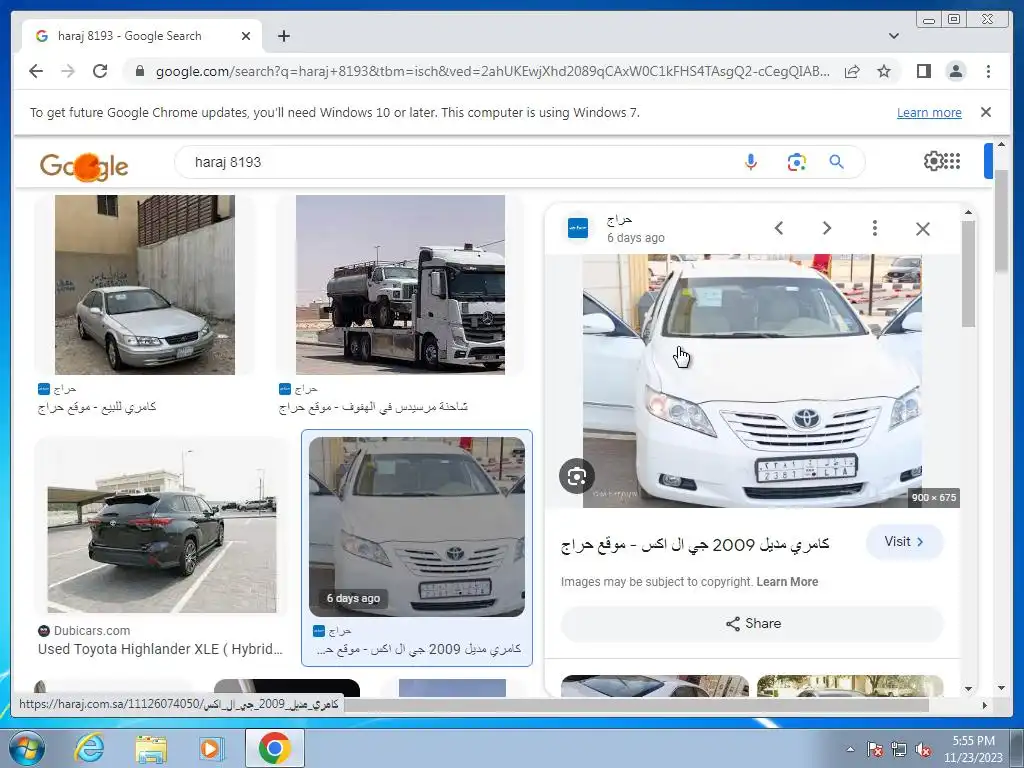Click the horizontal scrollbar right arrow

[x=985, y=705]
